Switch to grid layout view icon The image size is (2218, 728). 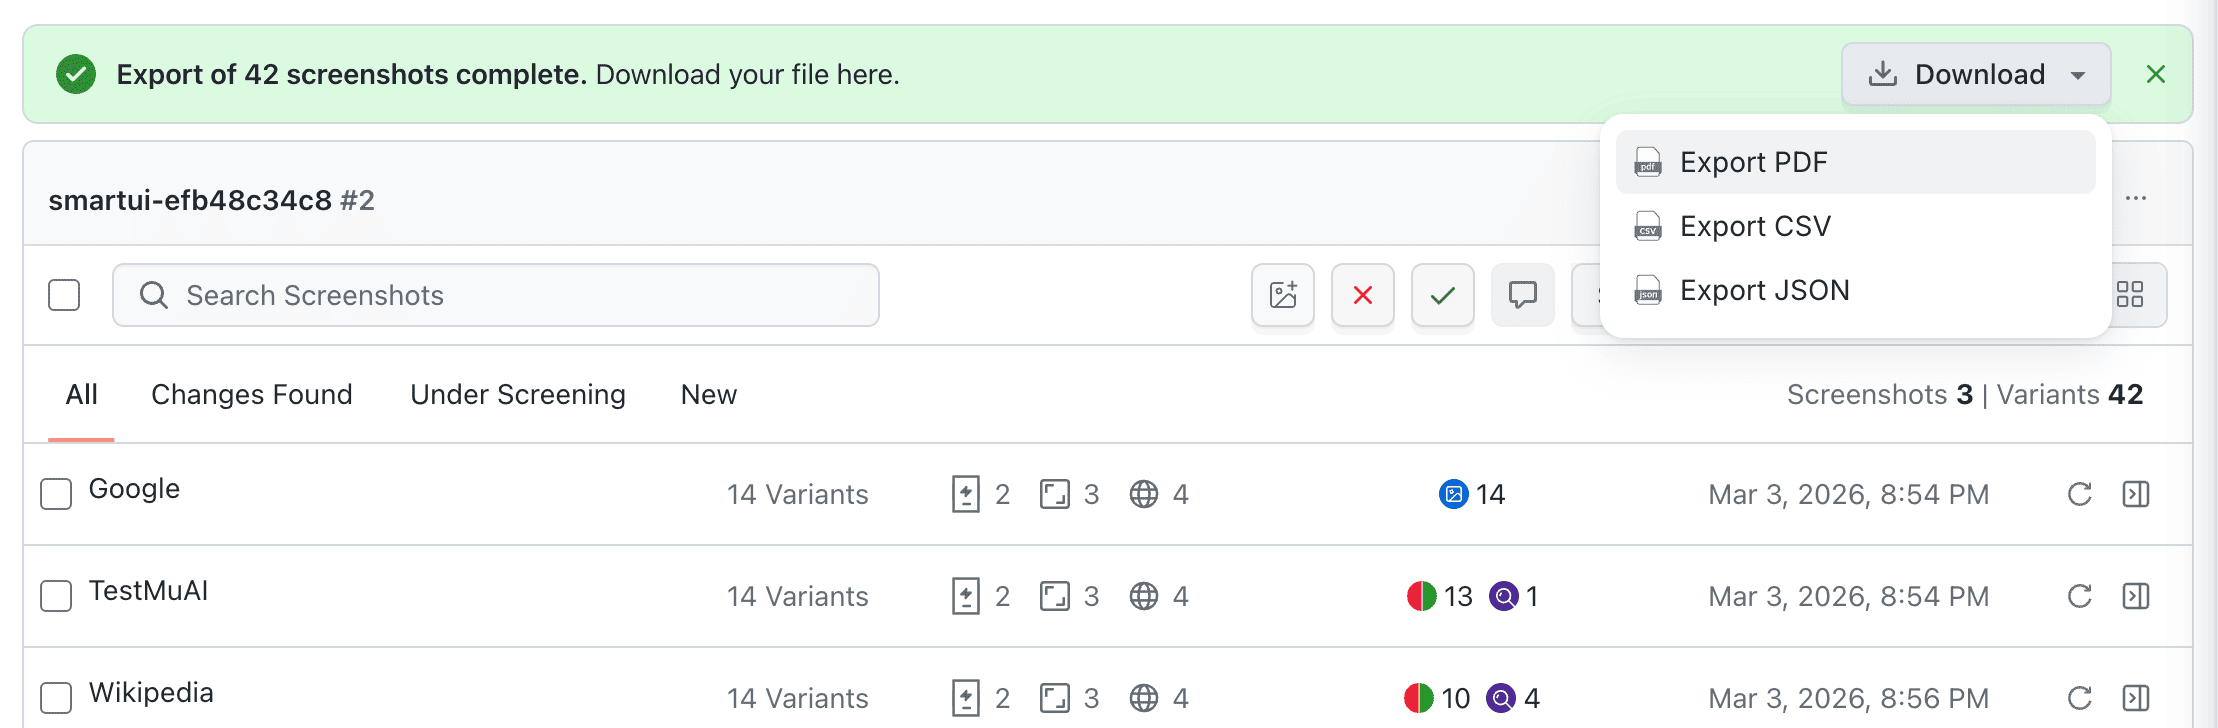click(2131, 295)
